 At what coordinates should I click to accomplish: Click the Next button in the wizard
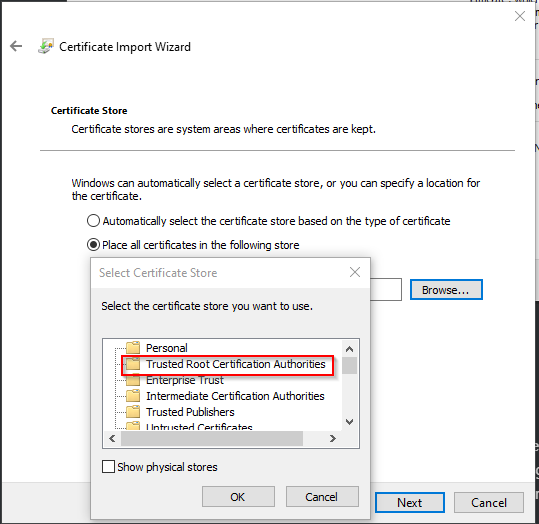coord(410,502)
